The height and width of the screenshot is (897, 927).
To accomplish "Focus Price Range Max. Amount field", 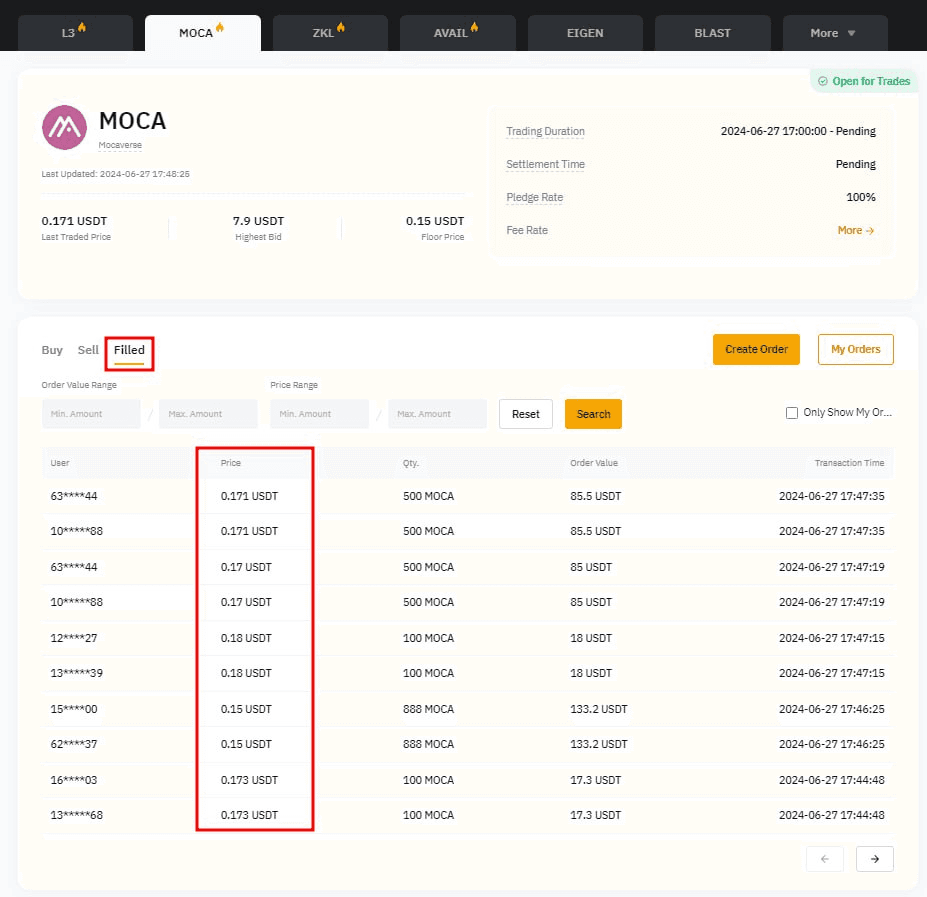I will pyautogui.click(x=437, y=414).
